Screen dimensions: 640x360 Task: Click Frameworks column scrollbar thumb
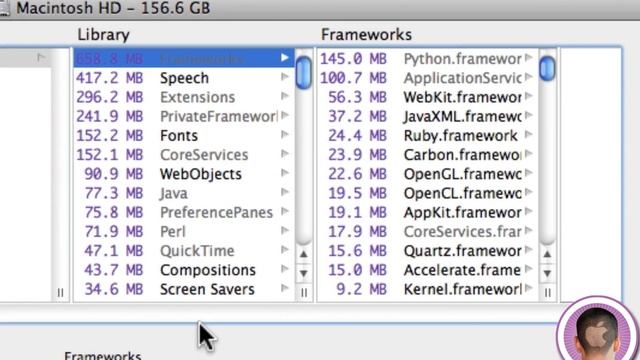click(547, 68)
